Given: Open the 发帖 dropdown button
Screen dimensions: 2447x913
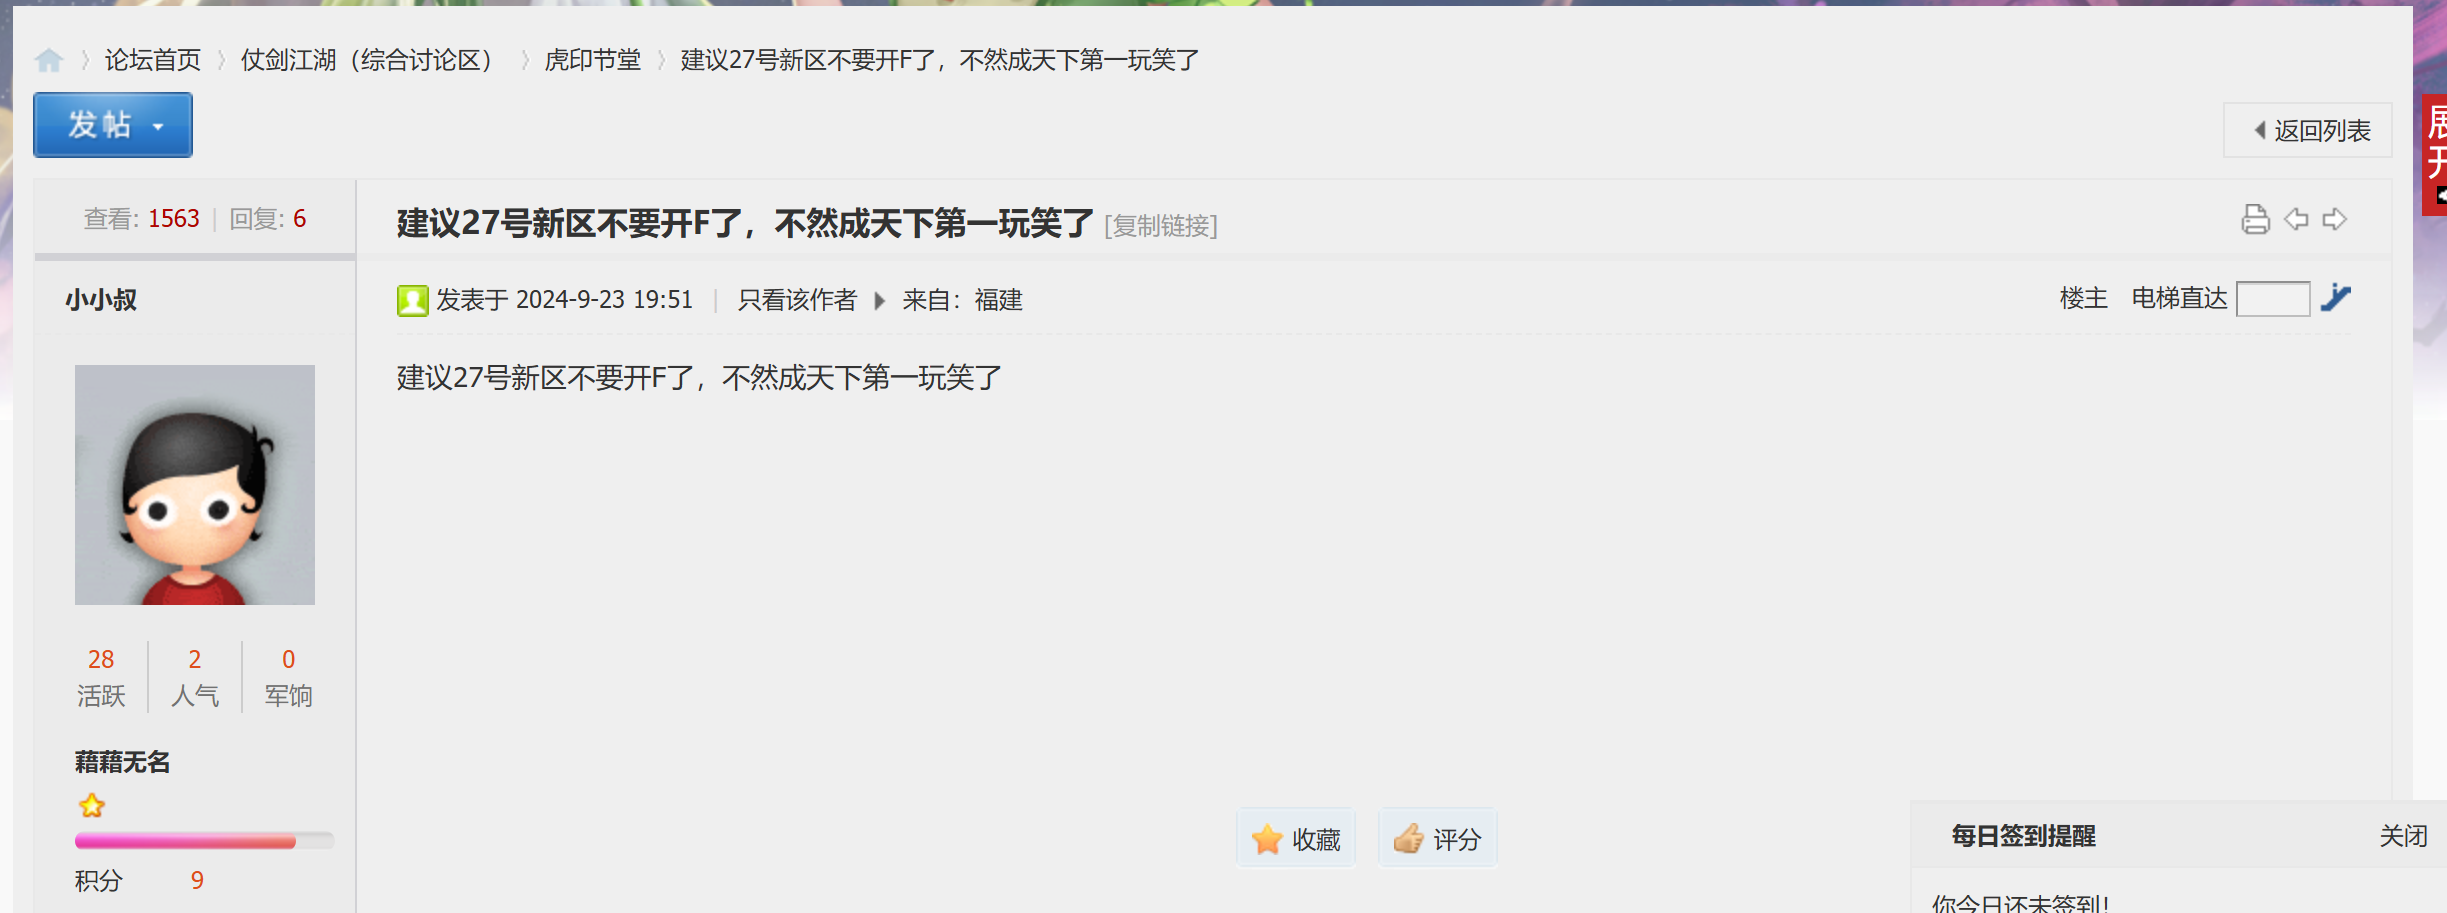Looking at the screenshot, I should pyautogui.click(x=113, y=125).
